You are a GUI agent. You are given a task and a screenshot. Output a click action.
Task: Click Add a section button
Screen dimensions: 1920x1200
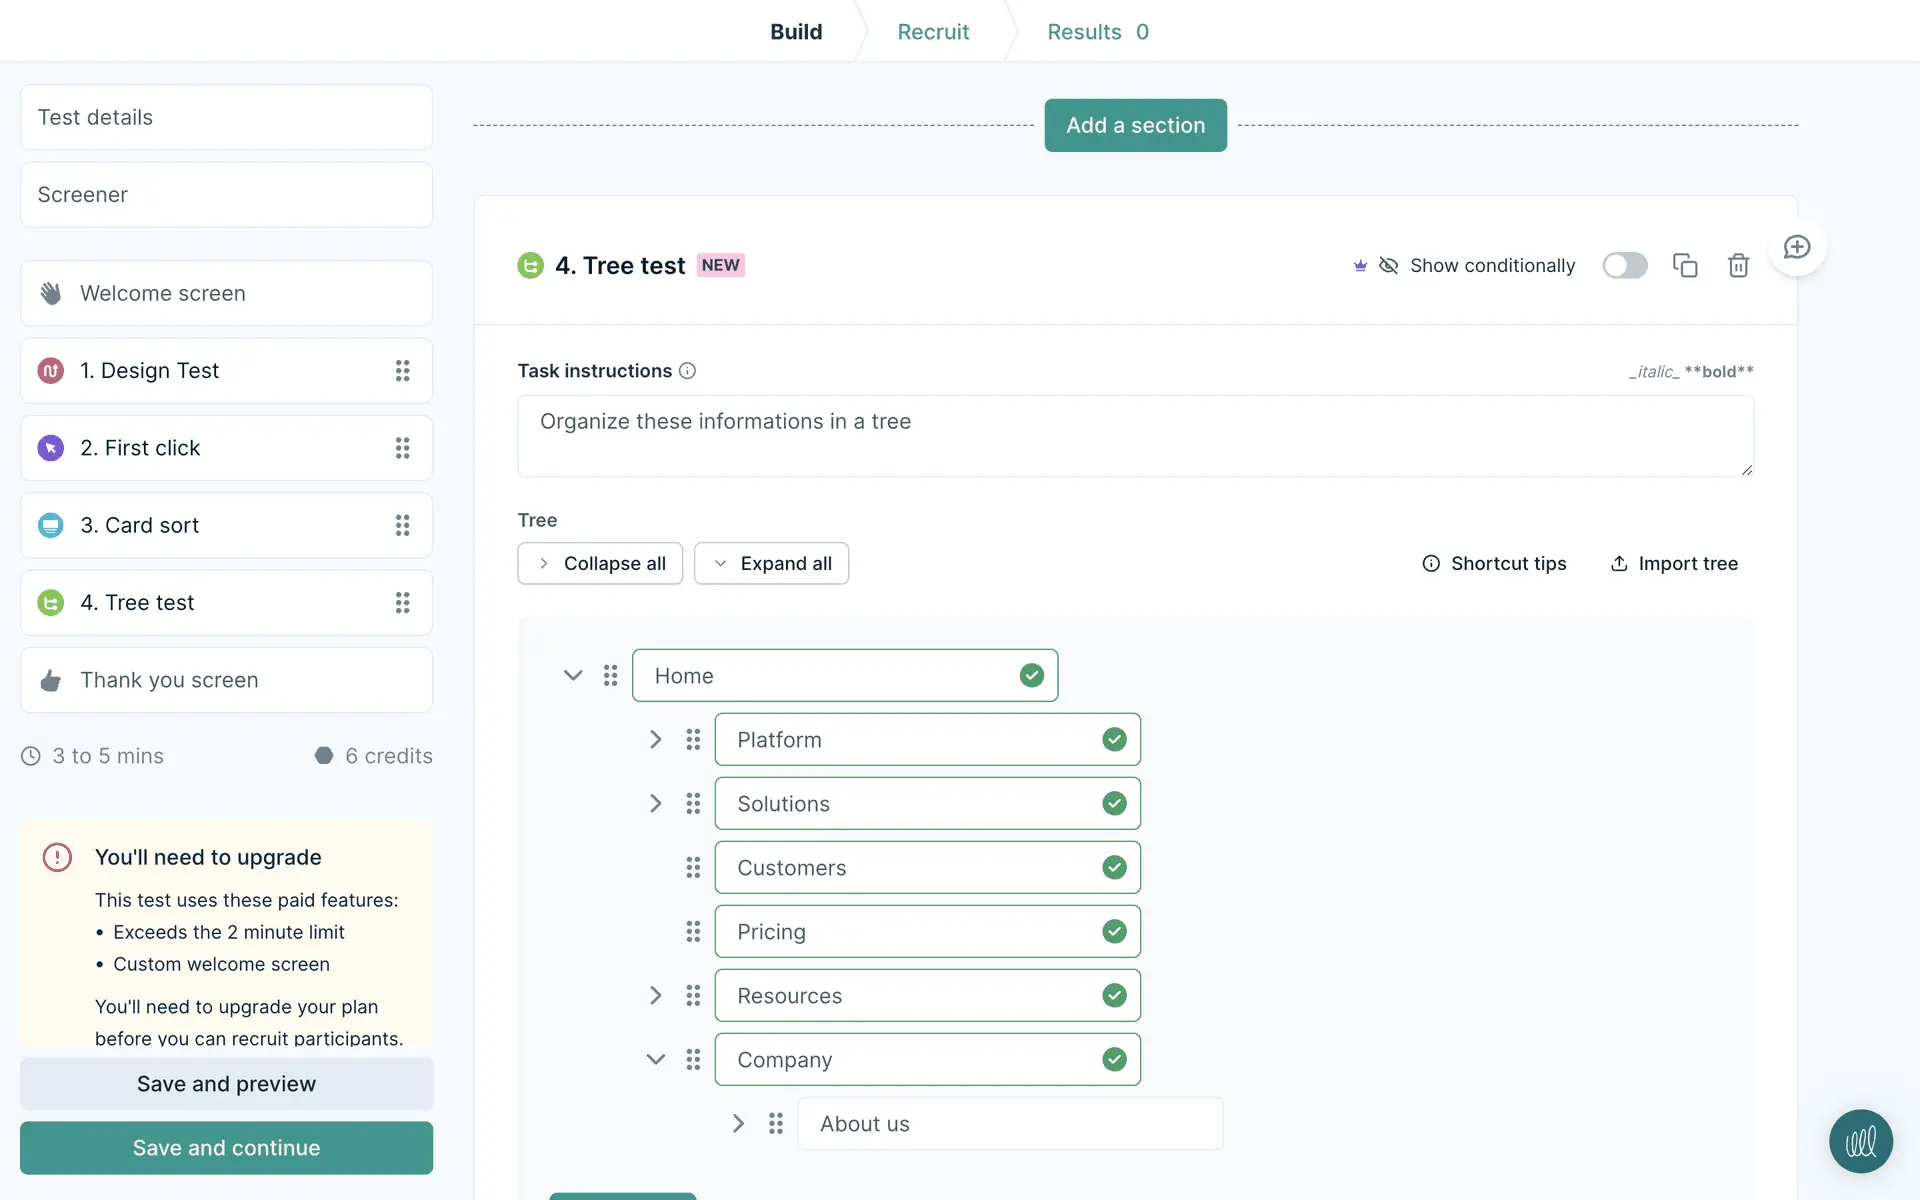1135,125
